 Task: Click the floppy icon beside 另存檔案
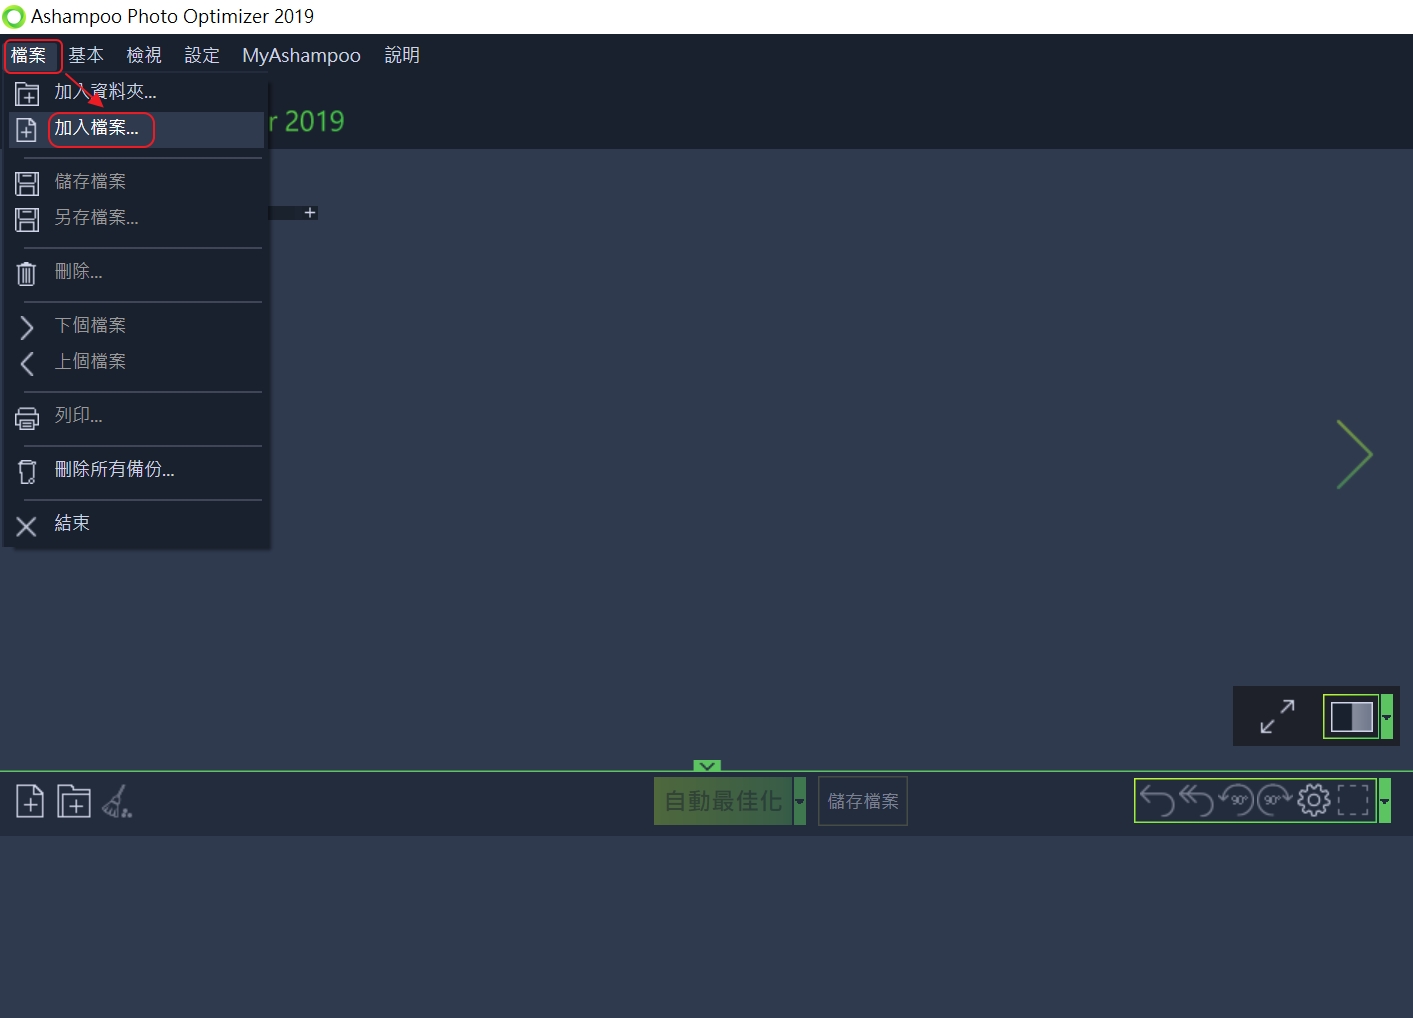pyautogui.click(x=27, y=219)
